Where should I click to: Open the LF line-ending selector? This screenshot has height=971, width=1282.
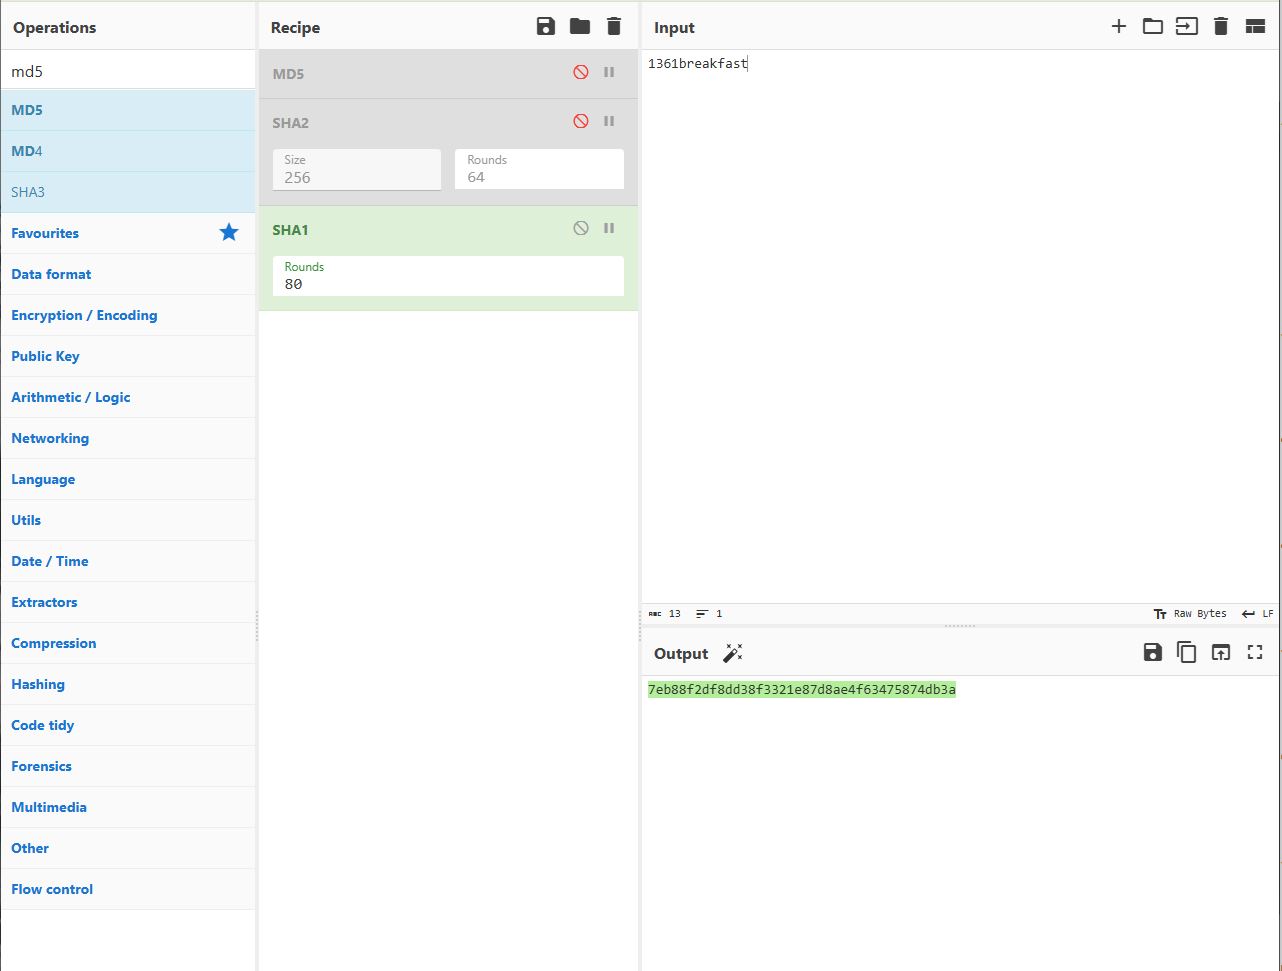point(1265,613)
